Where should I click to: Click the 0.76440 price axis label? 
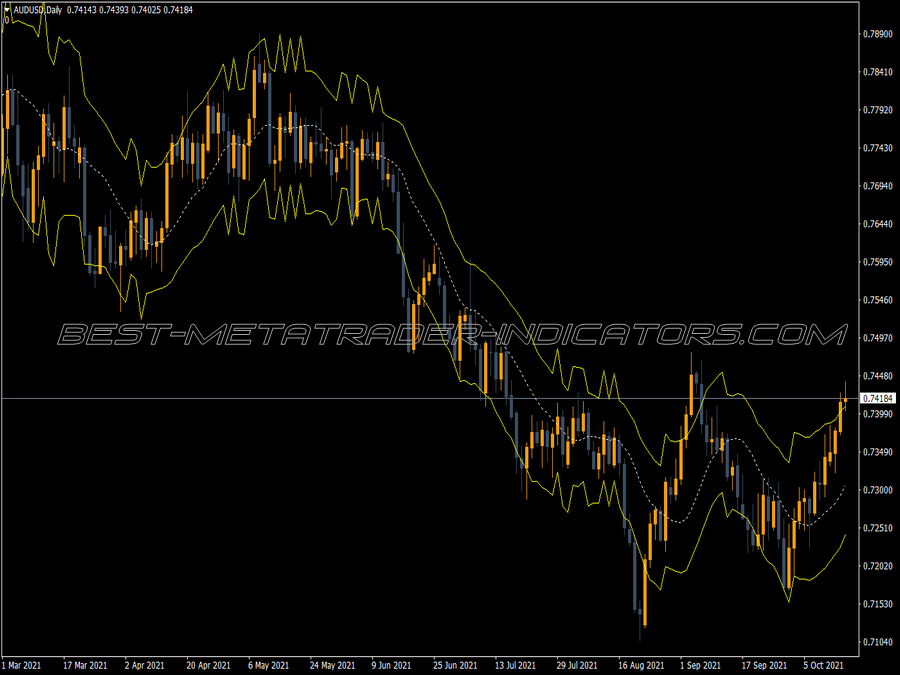(x=878, y=224)
